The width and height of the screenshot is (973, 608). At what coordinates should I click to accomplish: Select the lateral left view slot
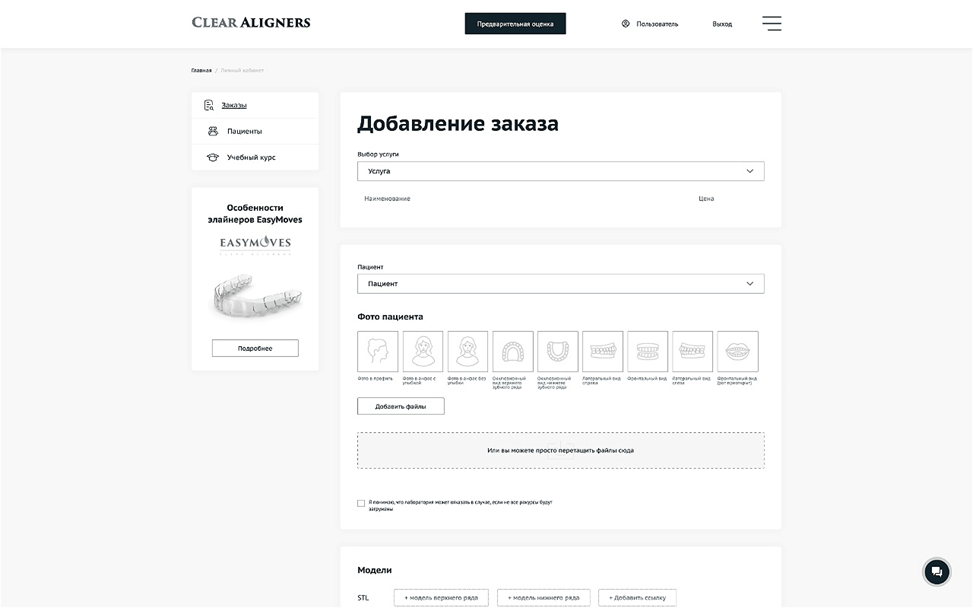(693, 352)
